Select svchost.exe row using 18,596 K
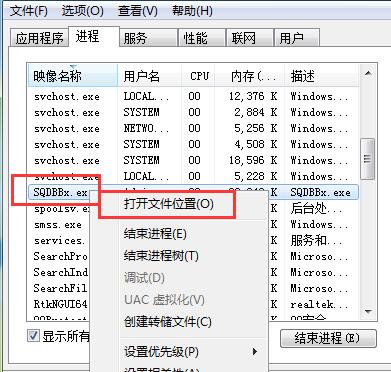This screenshot has height=372, width=391. pos(193,160)
